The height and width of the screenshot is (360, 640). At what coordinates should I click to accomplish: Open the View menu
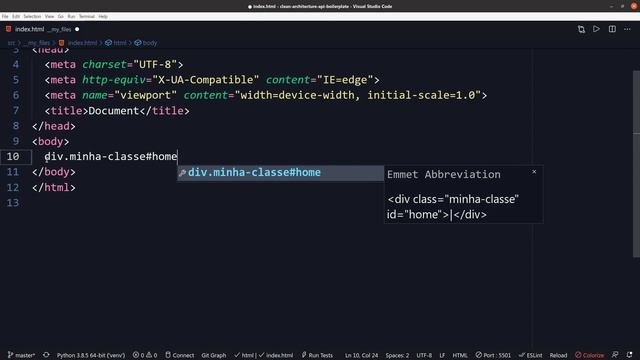tap(49, 16)
